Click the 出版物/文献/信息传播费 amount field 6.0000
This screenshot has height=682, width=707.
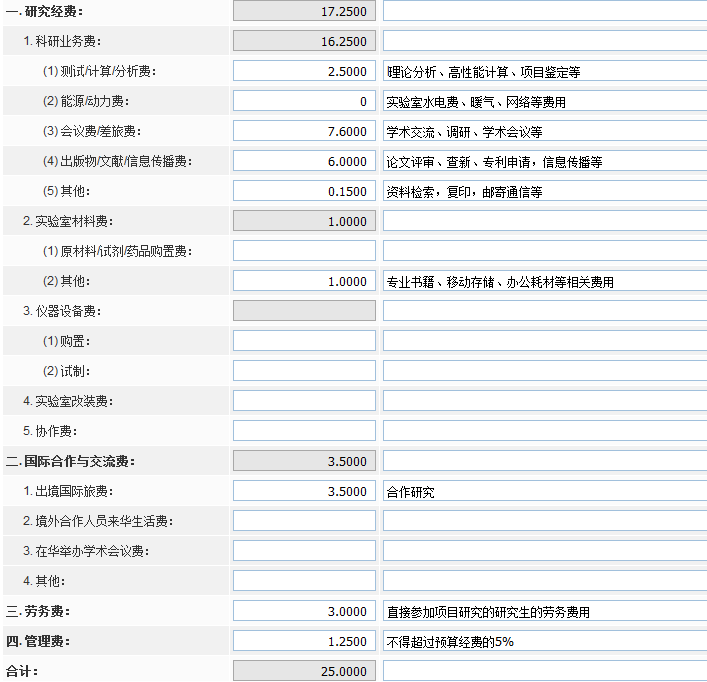(x=304, y=161)
